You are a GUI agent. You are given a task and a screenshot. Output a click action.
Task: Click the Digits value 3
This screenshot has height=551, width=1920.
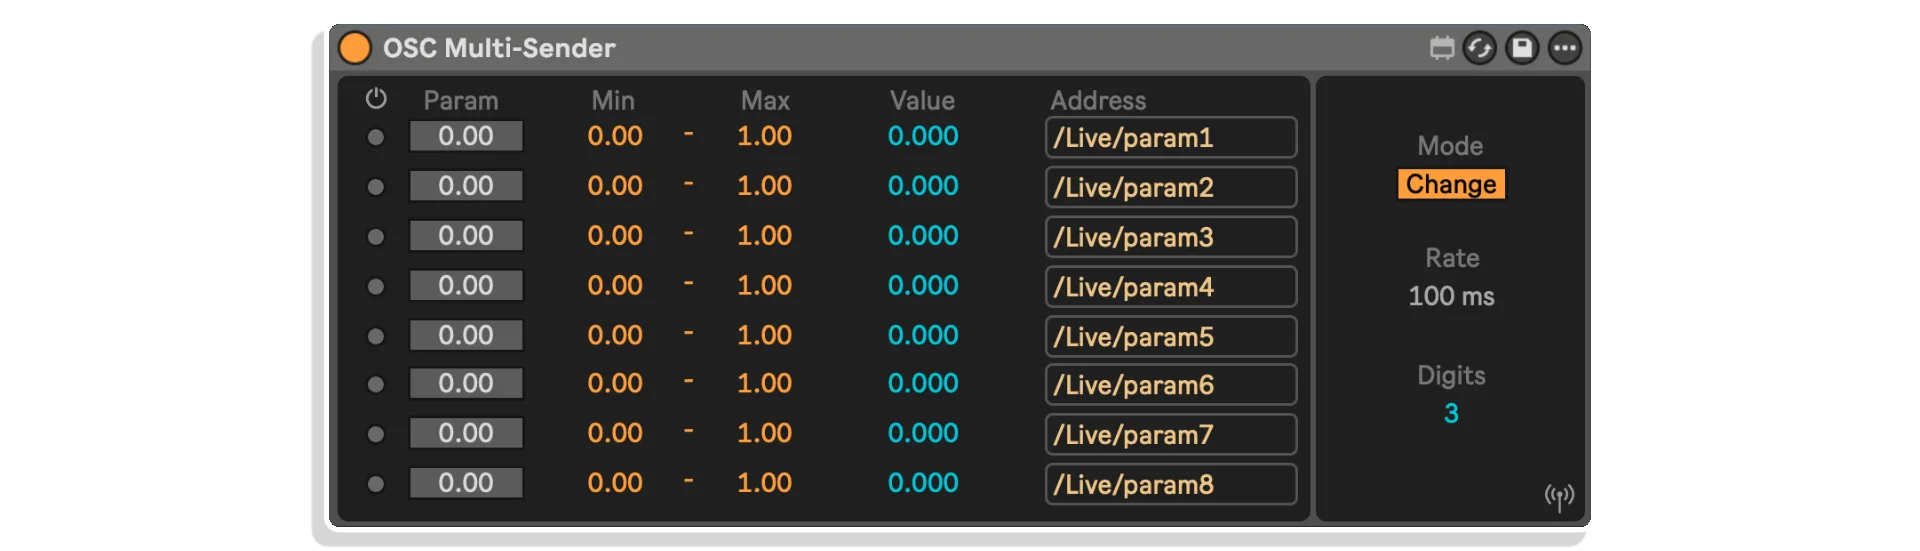[x=1451, y=413]
